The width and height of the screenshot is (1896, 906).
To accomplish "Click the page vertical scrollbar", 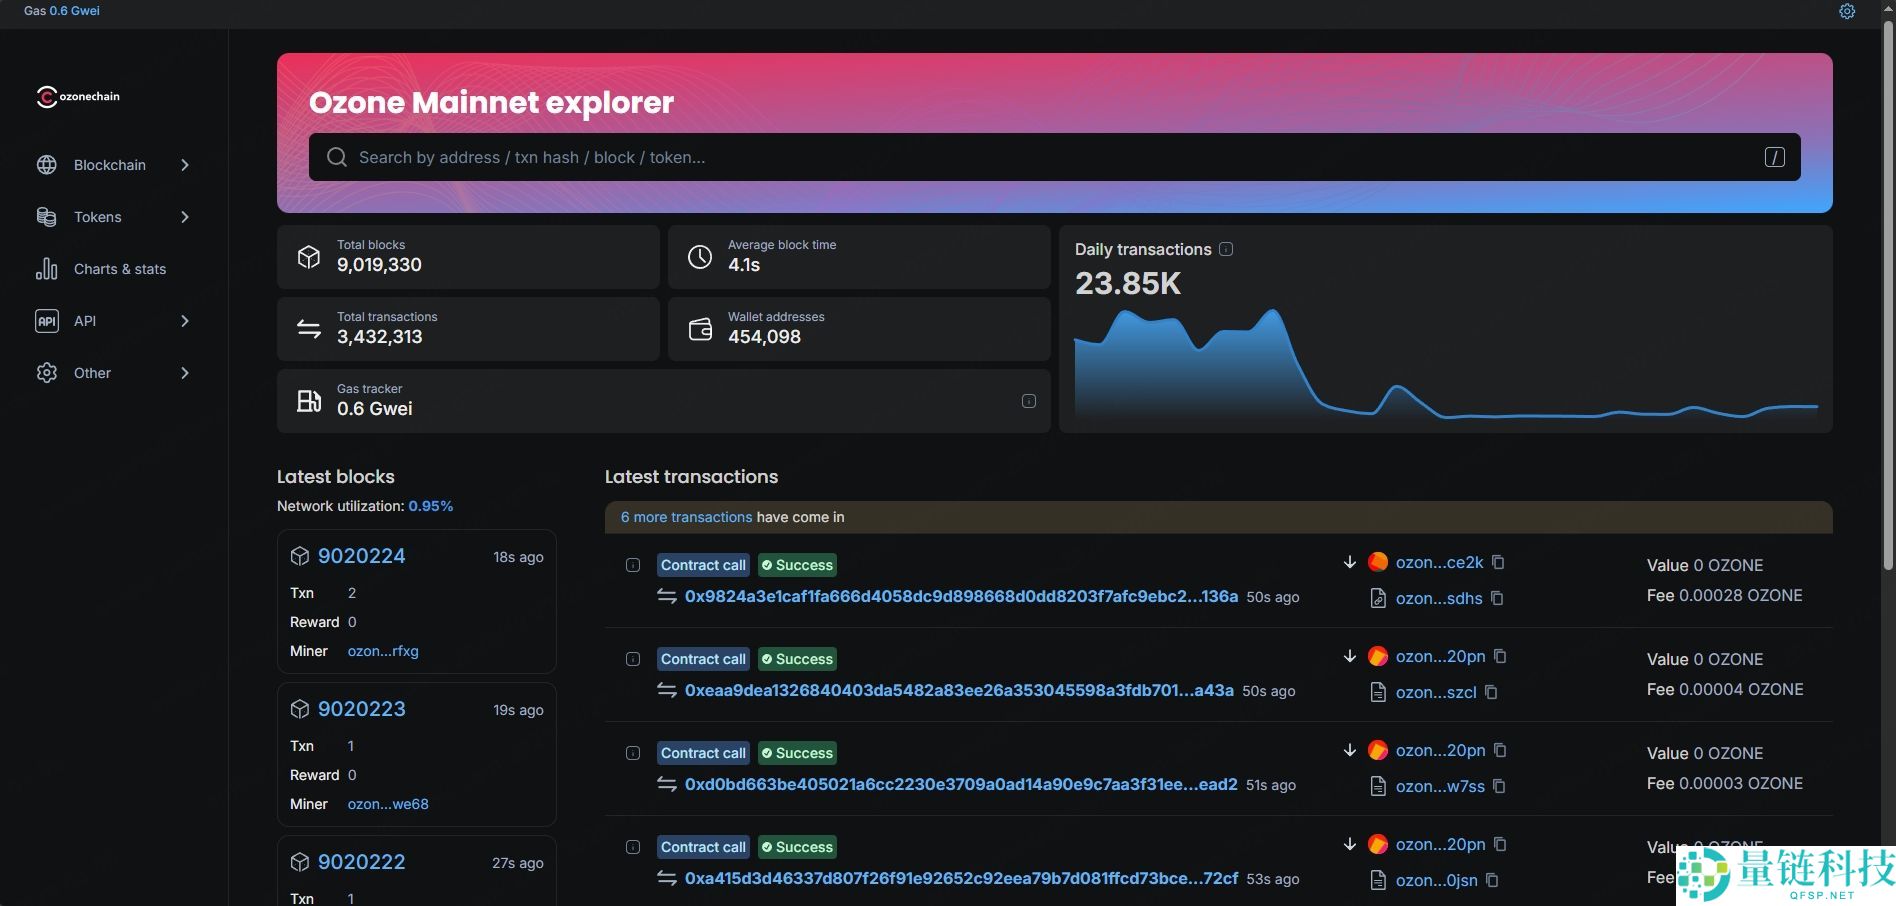I will point(1888,295).
